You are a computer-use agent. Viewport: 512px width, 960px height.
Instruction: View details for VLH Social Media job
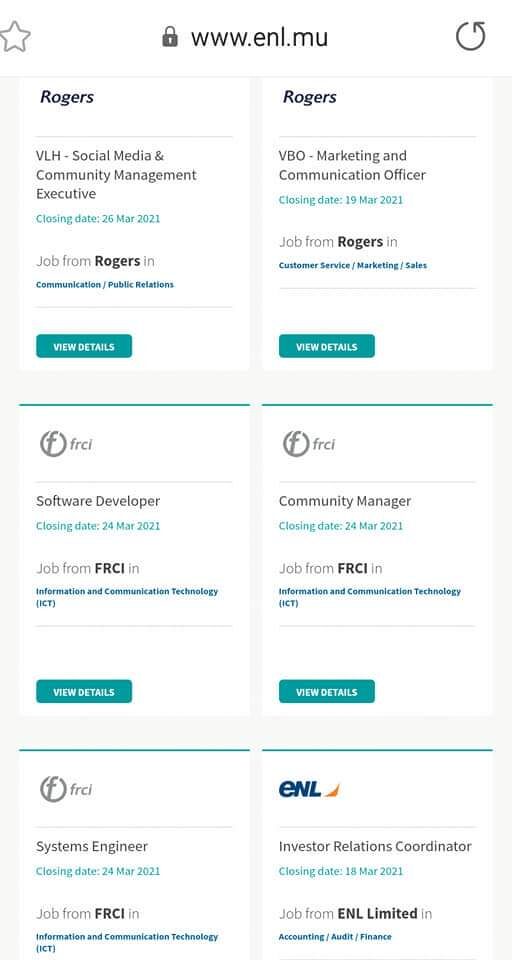(84, 346)
